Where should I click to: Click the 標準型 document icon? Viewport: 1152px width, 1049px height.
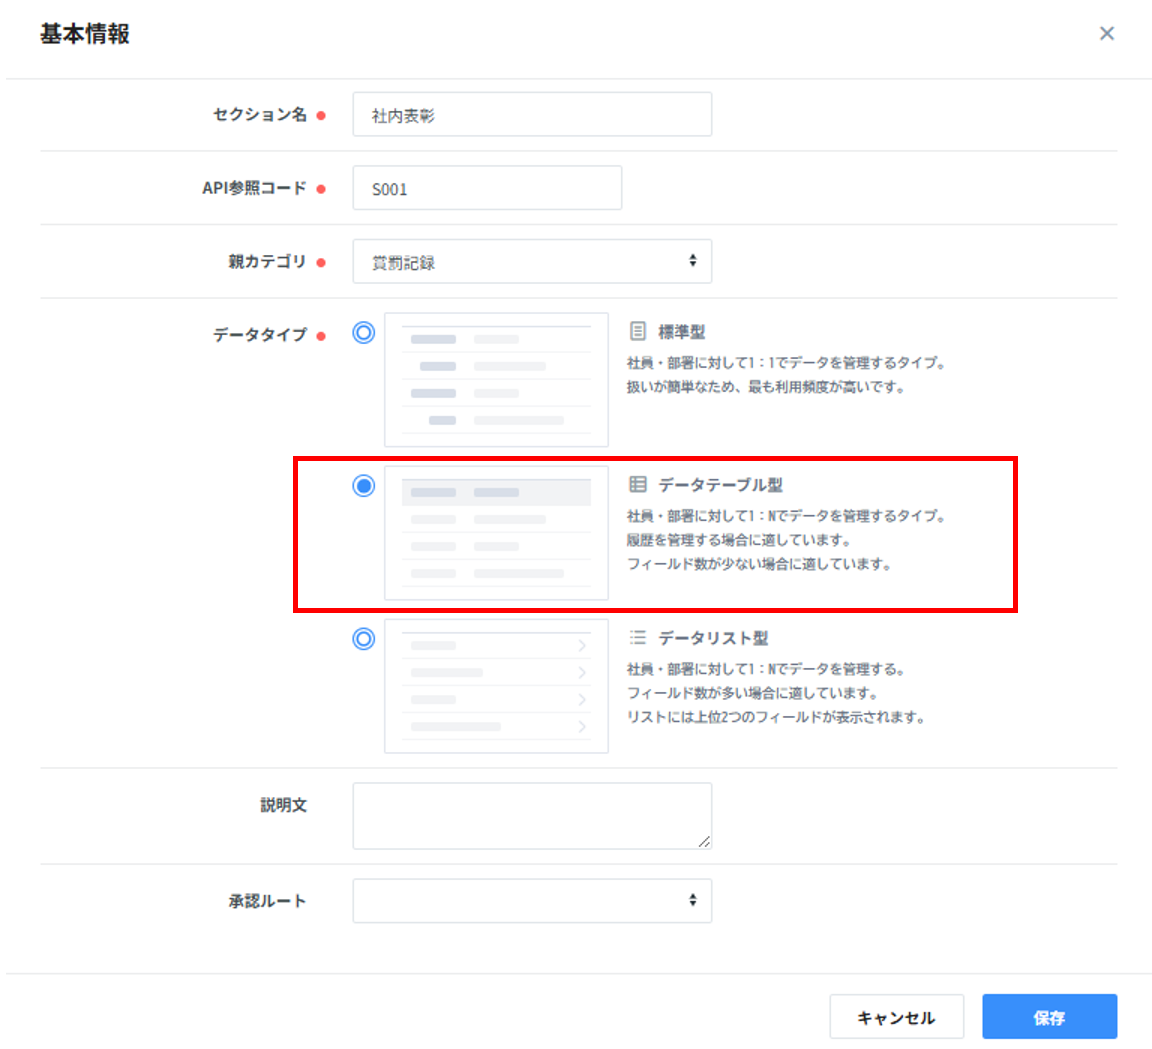click(638, 331)
